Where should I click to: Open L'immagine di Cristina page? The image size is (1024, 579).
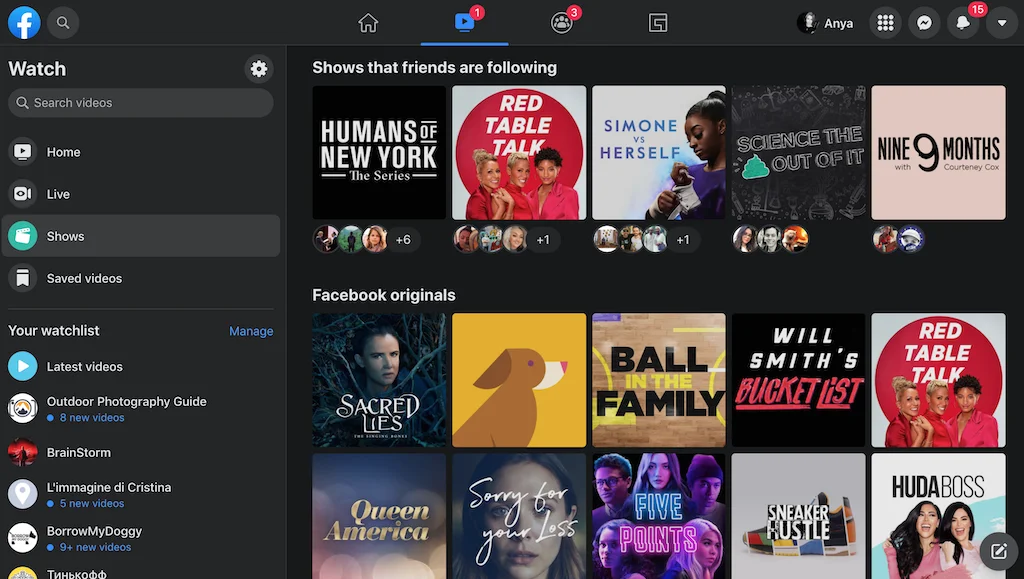(140, 495)
